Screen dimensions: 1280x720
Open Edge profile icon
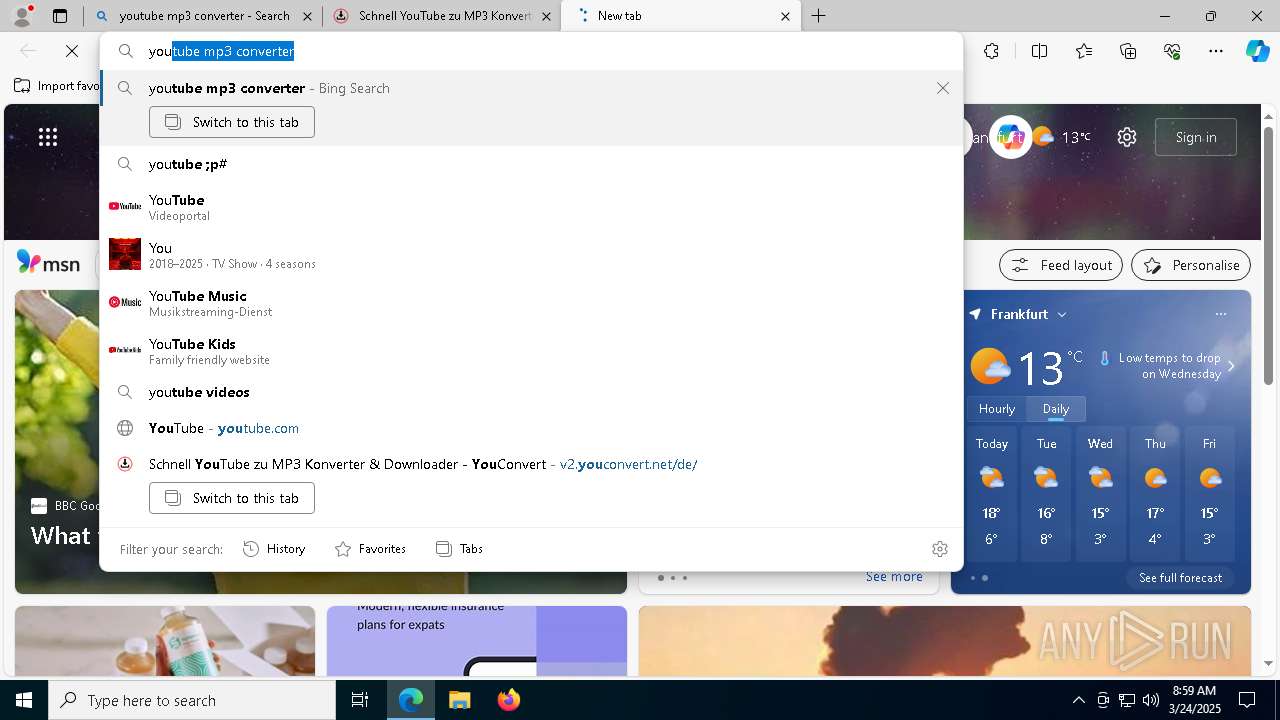pos(22,15)
